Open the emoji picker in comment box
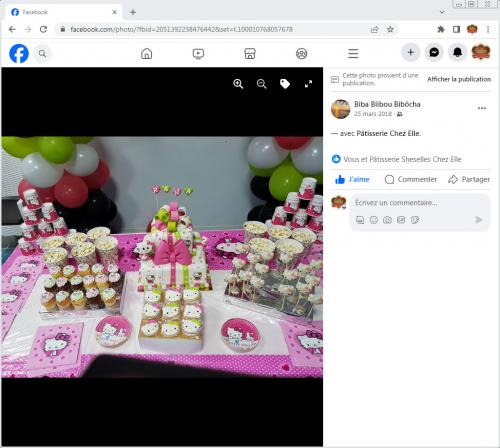 point(374,220)
